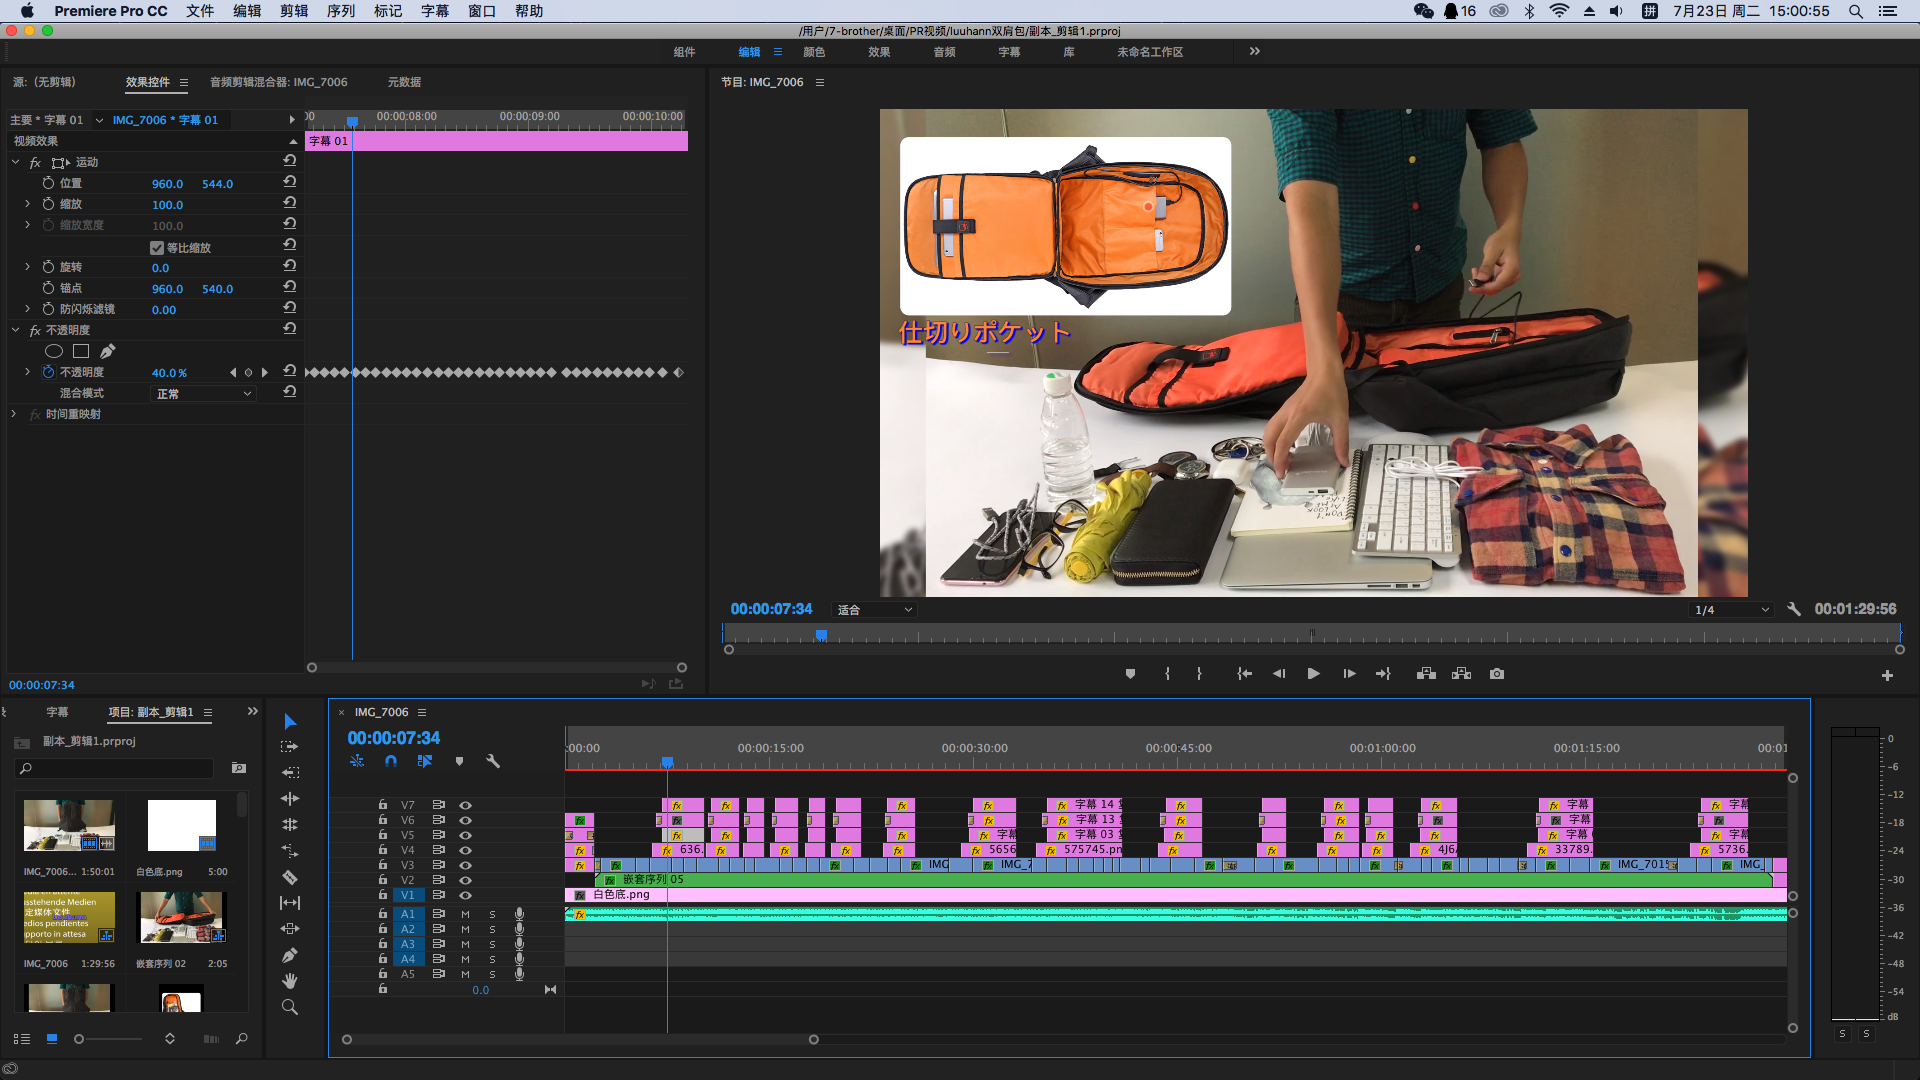Hide track V7 with eye icon

tap(465, 805)
